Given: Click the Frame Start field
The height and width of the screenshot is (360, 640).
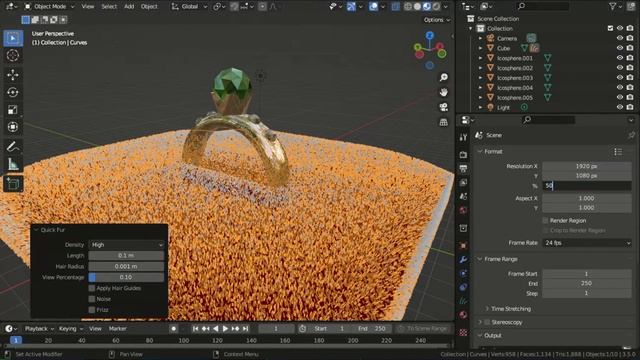Looking at the screenshot, I should click(587, 274).
